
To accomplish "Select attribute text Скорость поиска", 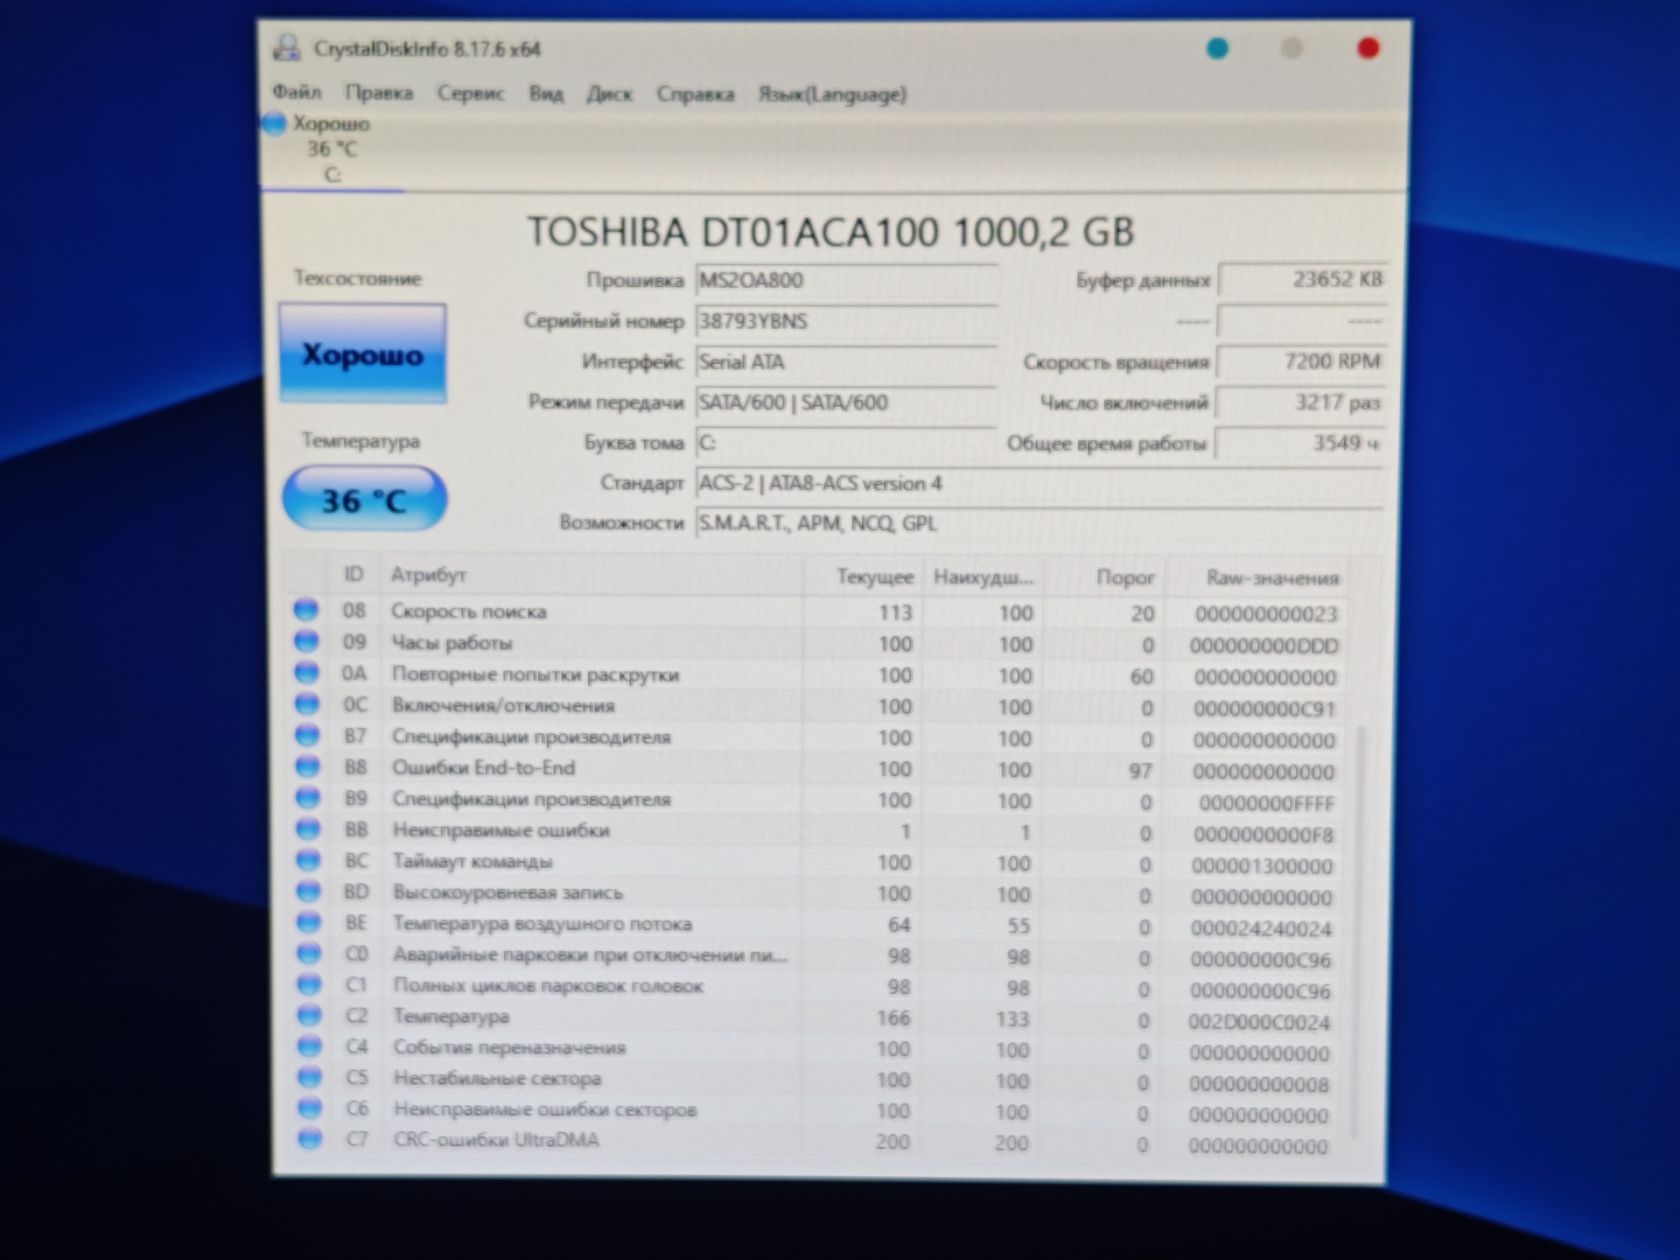I will (x=468, y=611).
